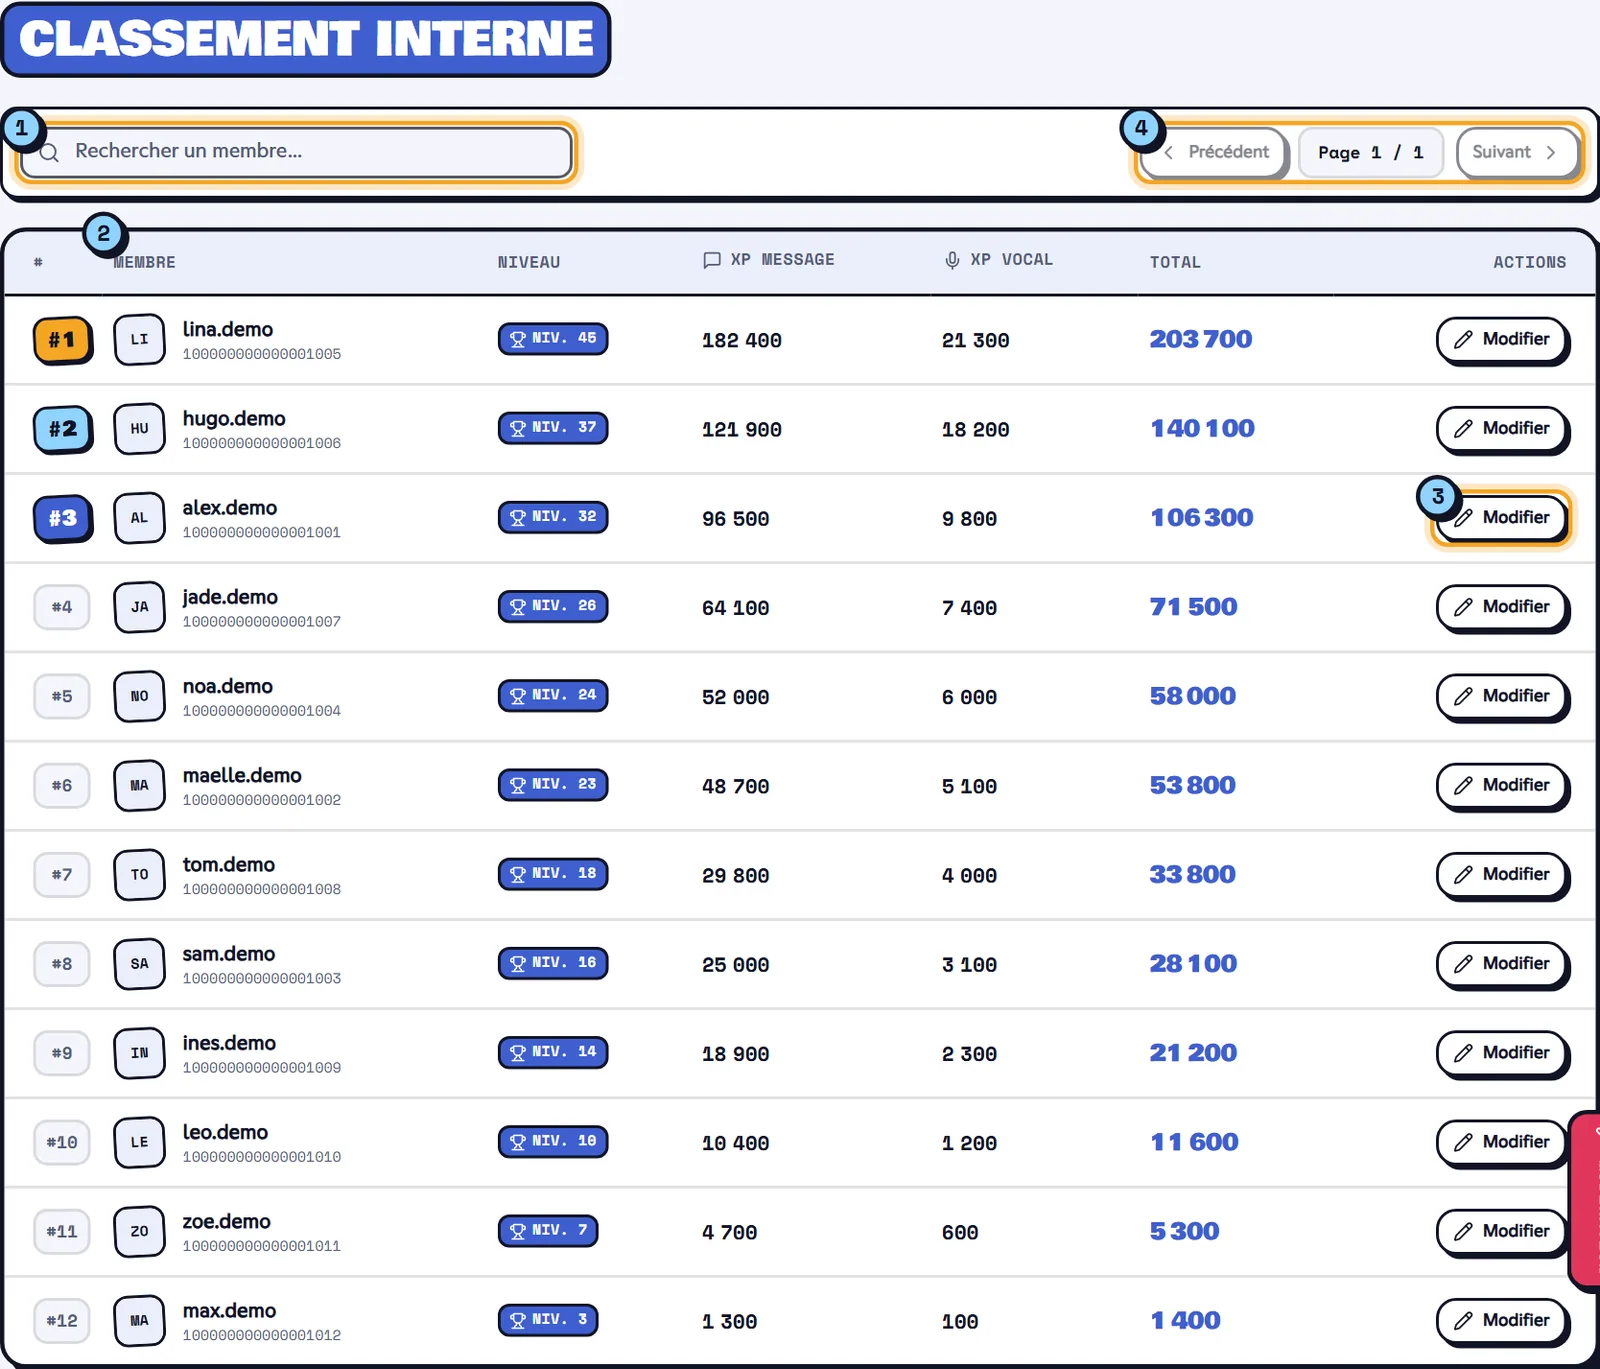Click the NIV. 3 level badge
The width and height of the screenshot is (1600, 1369).
[548, 1319]
